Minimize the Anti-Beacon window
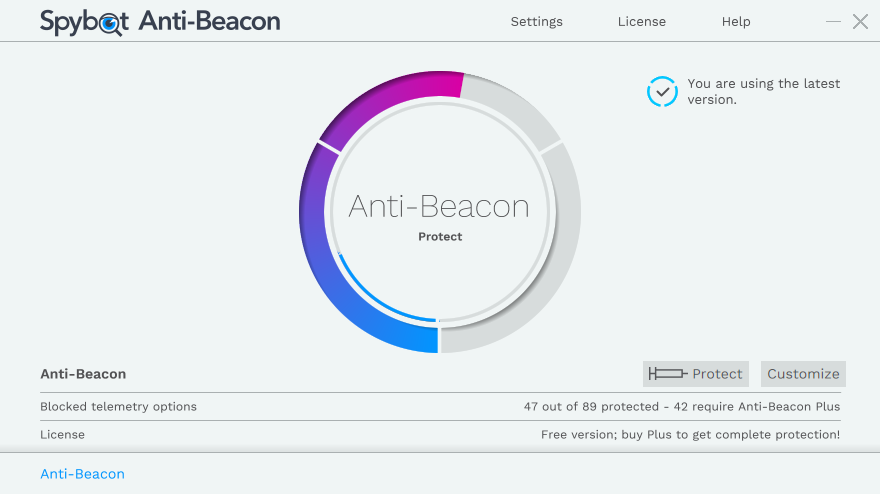Viewport: 880px width, 494px height. (834, 21)
